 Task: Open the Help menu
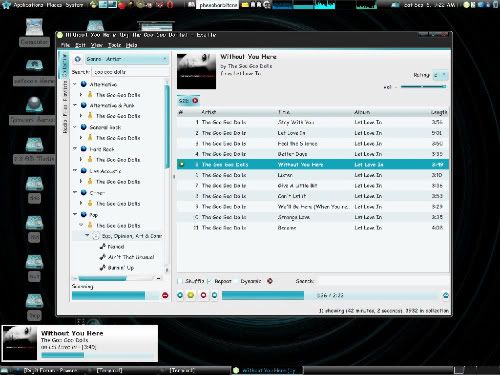pyautogui.click(x=132, y=45)
